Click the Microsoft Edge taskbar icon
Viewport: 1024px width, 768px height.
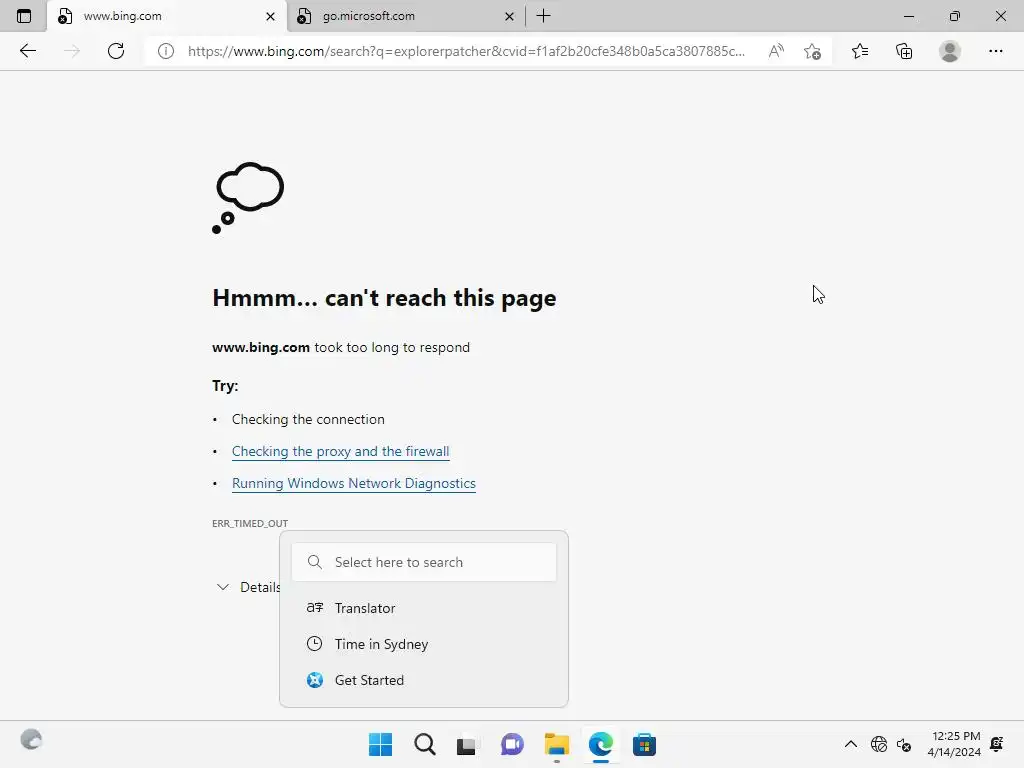(x=600, y=744)
